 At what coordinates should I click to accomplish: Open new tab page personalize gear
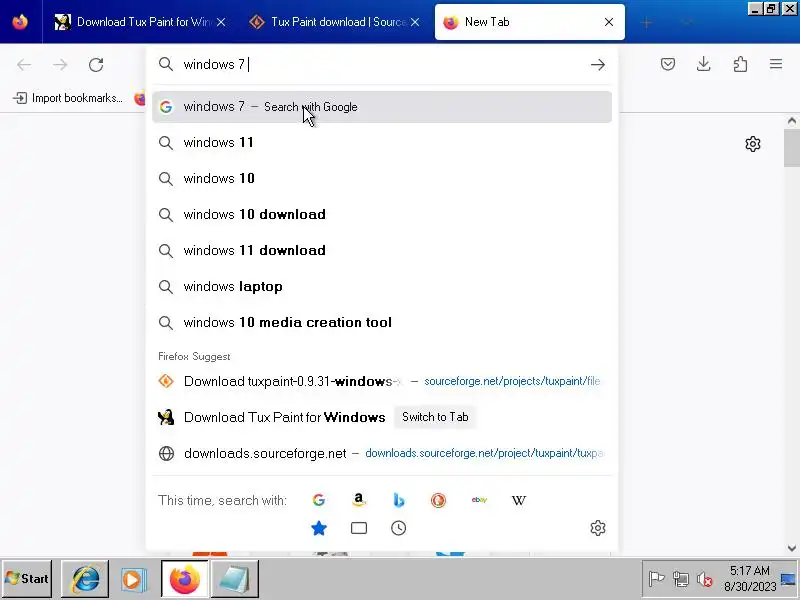click(753, 144)
